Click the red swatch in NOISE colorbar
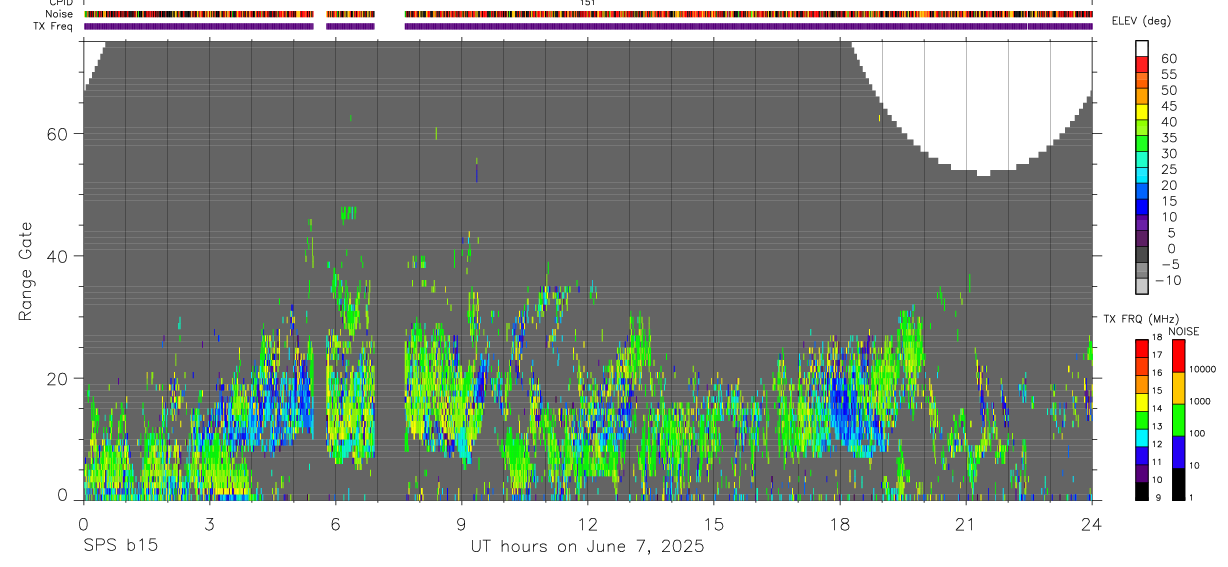1228x567 pixels. 1179,356
